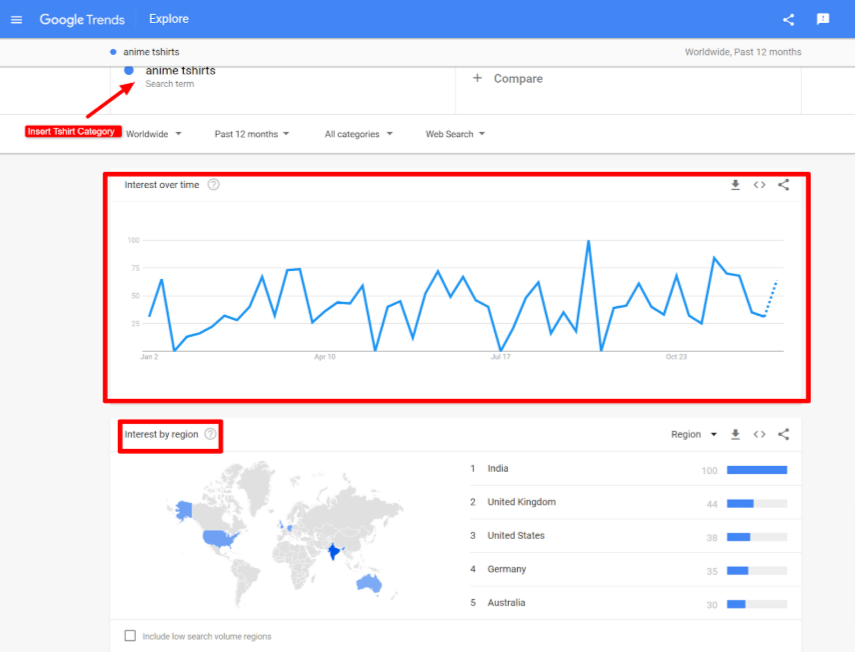
Task: Enable Include low search volume regions
Action: tap(130, 636)
